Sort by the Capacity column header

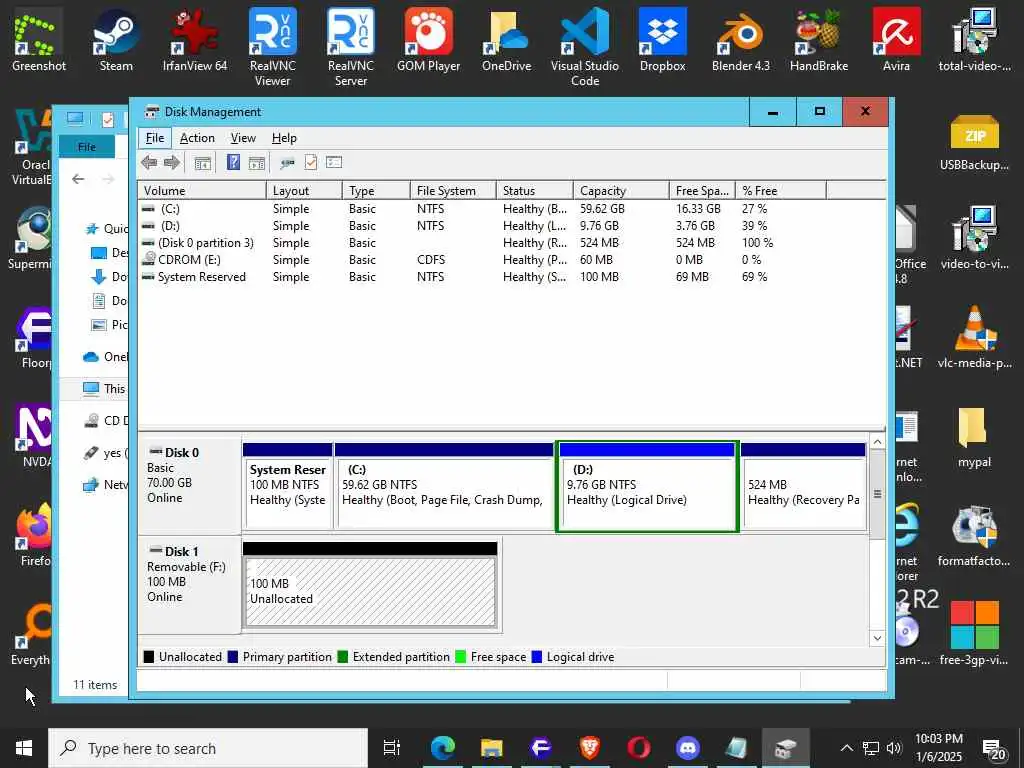point(621,191)
